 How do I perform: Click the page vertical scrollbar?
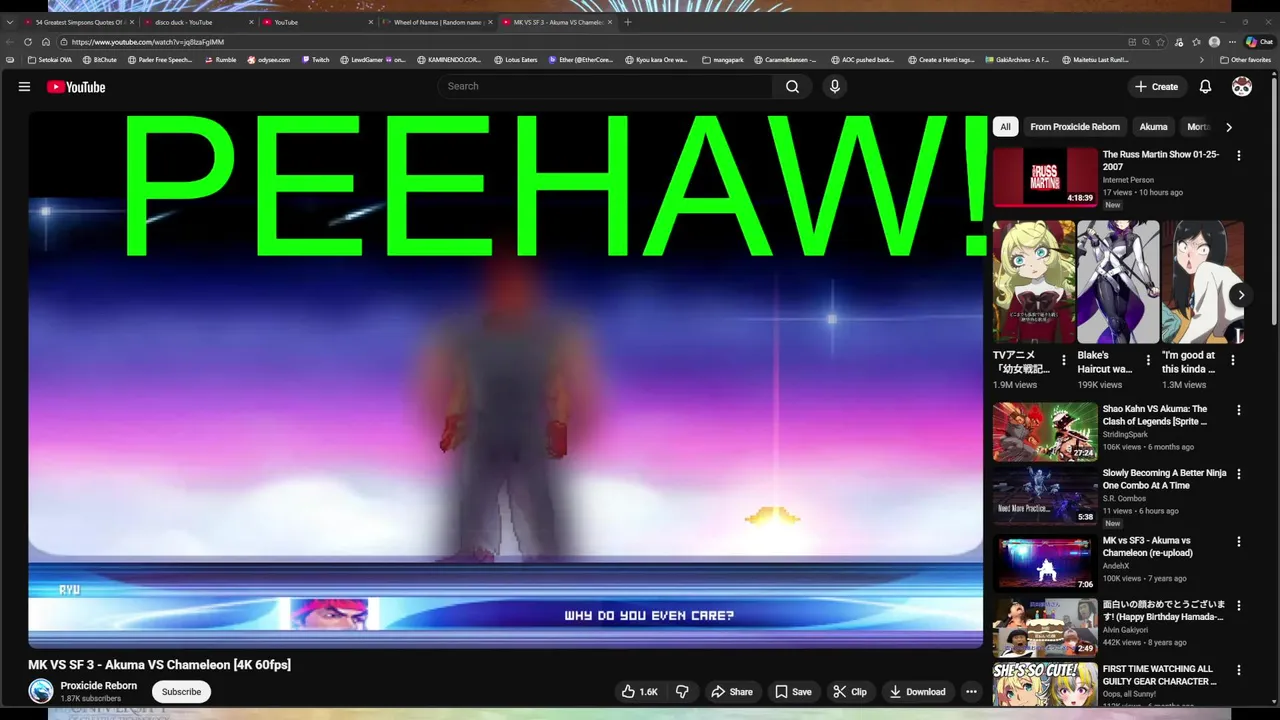pyautogui.click(x=1274, y=200)
